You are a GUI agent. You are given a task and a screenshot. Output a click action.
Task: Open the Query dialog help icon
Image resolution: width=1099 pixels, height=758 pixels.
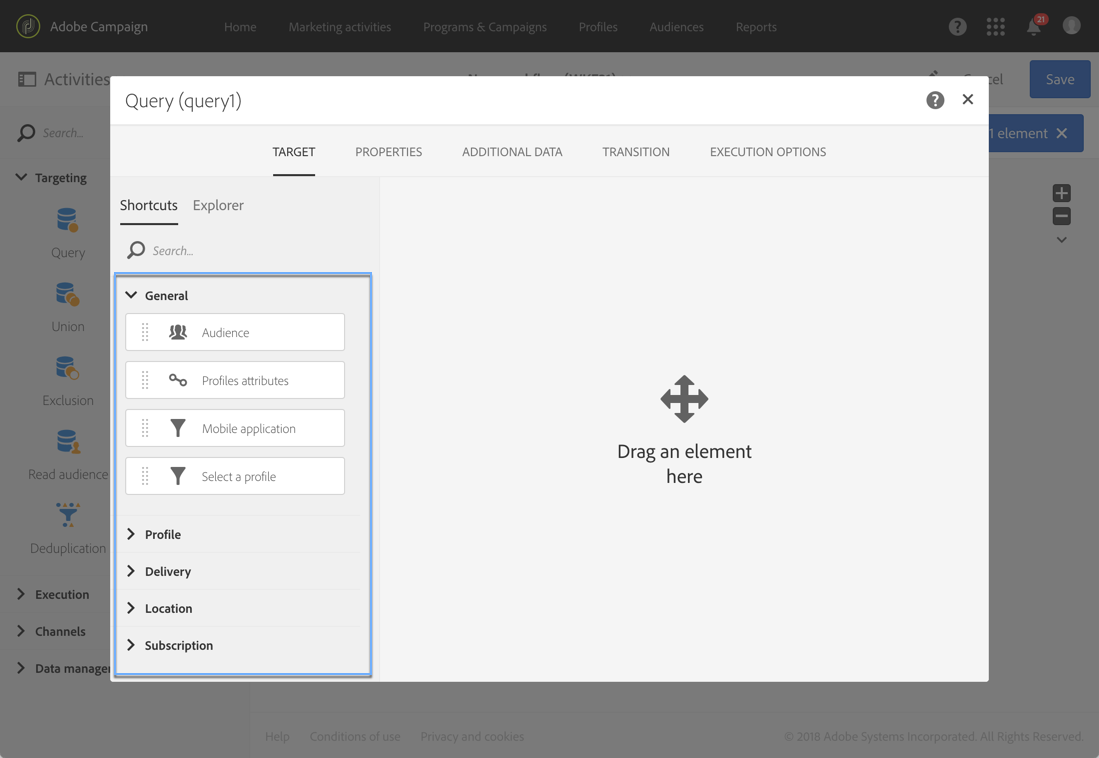935,100
